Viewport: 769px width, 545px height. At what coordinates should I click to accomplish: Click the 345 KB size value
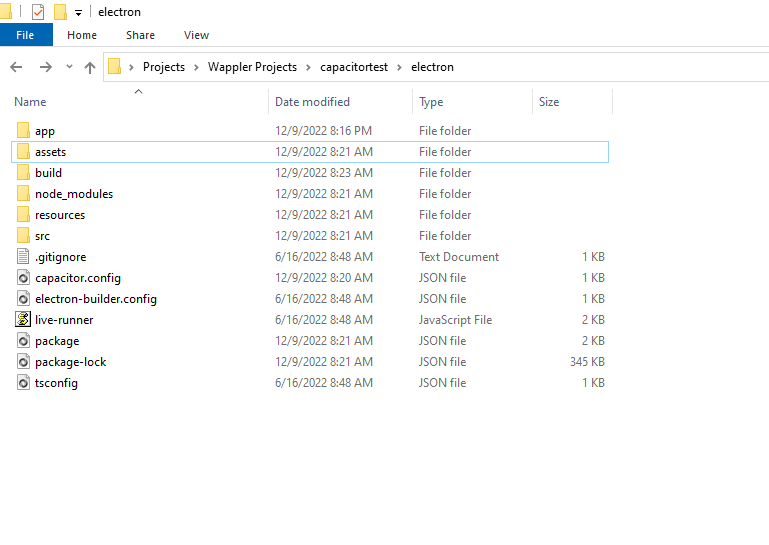[x=587, y=362]
